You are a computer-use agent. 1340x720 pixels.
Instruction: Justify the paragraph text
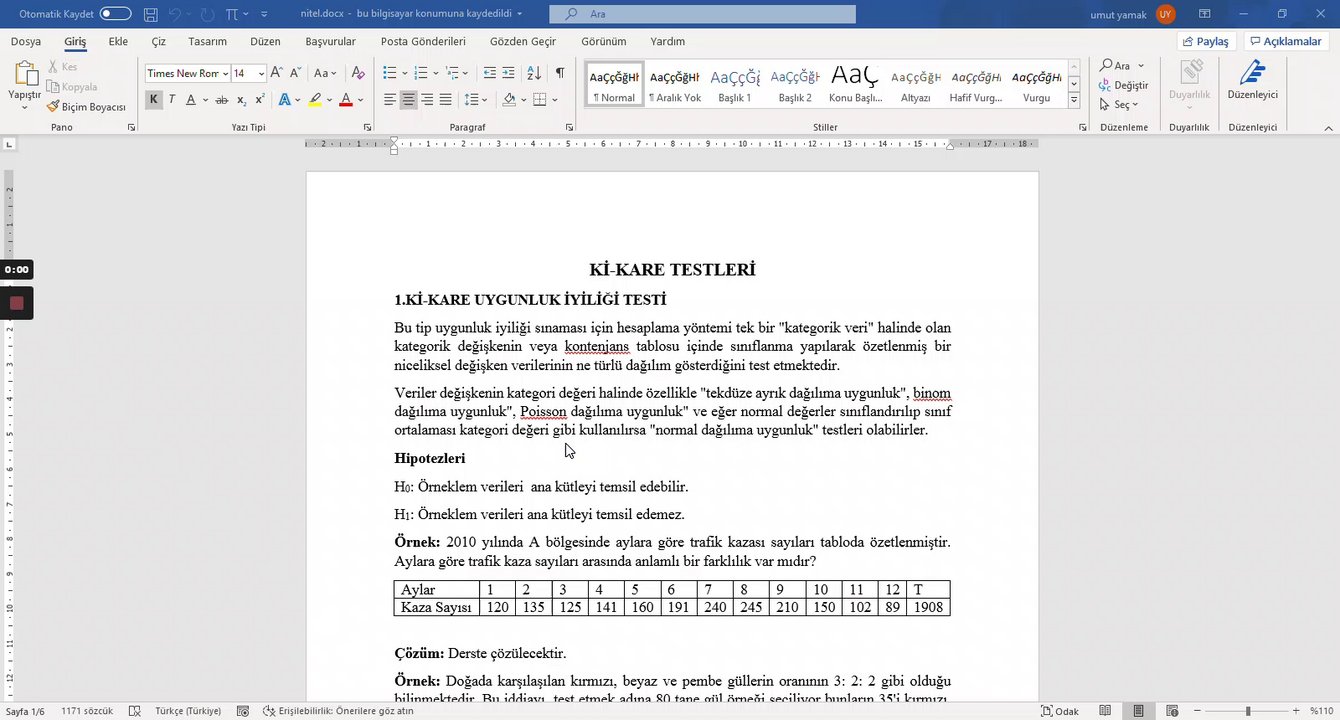(x=445, y=99)
